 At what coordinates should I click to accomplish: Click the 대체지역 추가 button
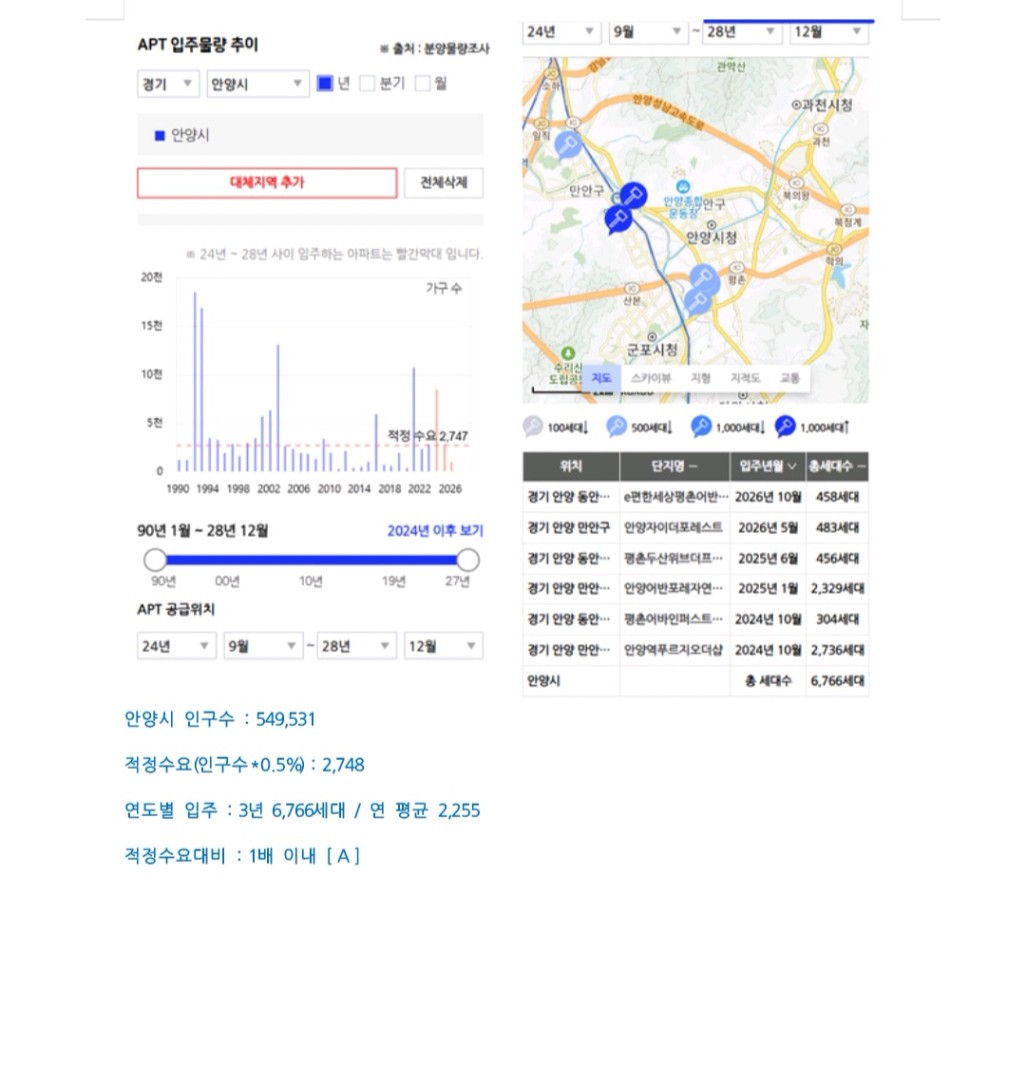pyautogui.click(x=267, y=183)
